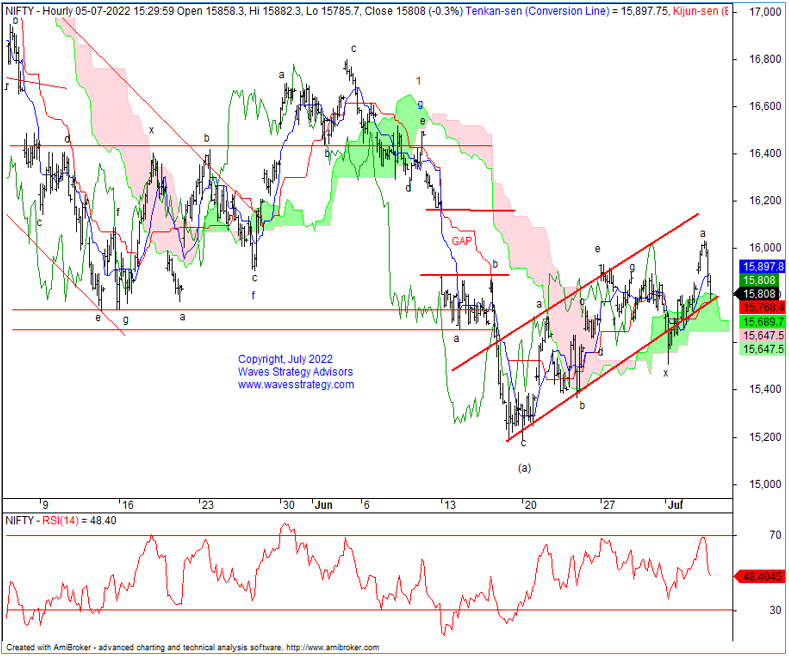
Task: Click the red Kijun-sen legend label
Action: pos(700,11)
